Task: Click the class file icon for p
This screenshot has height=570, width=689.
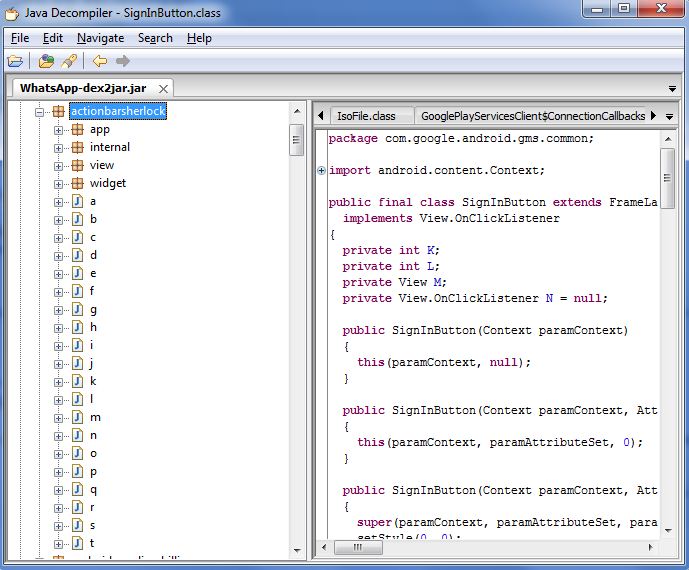Action: pyautogui.click(x=77, y=472)
